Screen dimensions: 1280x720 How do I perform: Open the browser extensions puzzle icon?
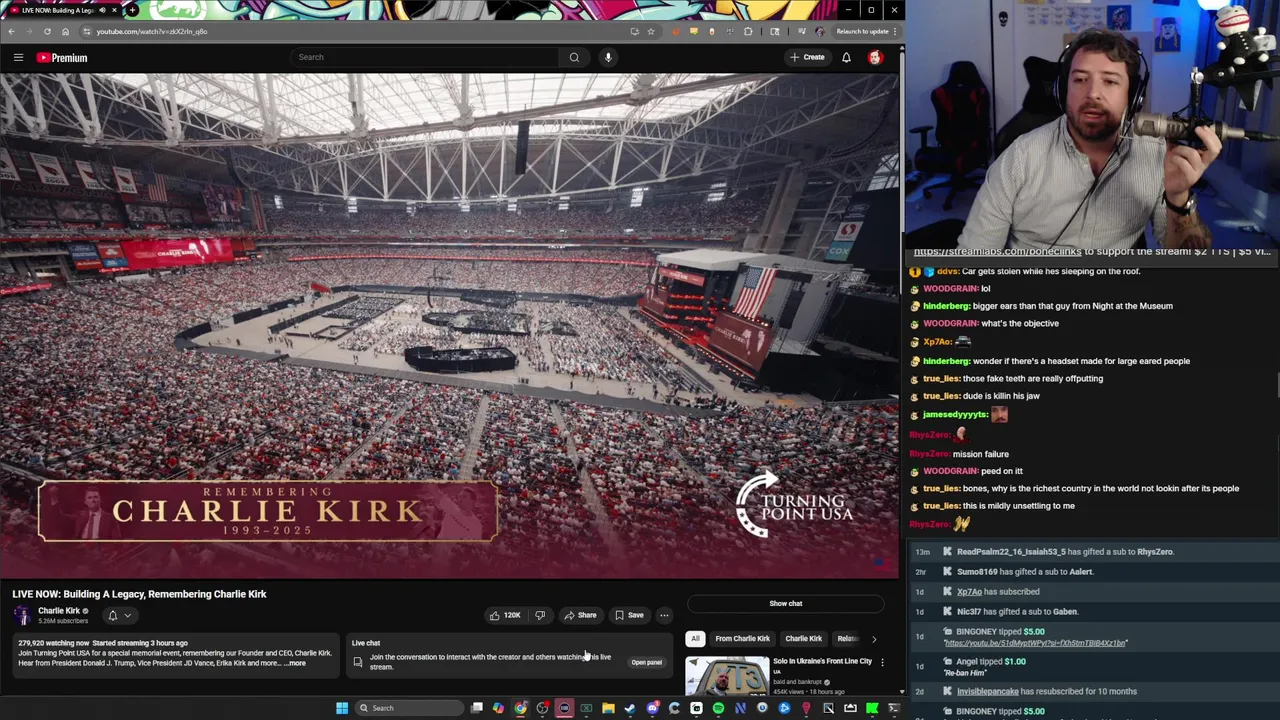point(748,31)
